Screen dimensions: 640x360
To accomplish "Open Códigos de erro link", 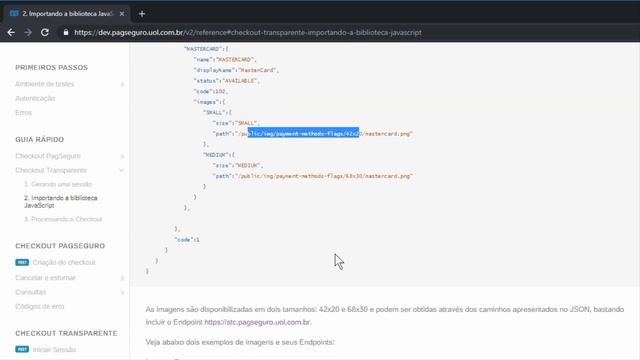I will 40,307.
